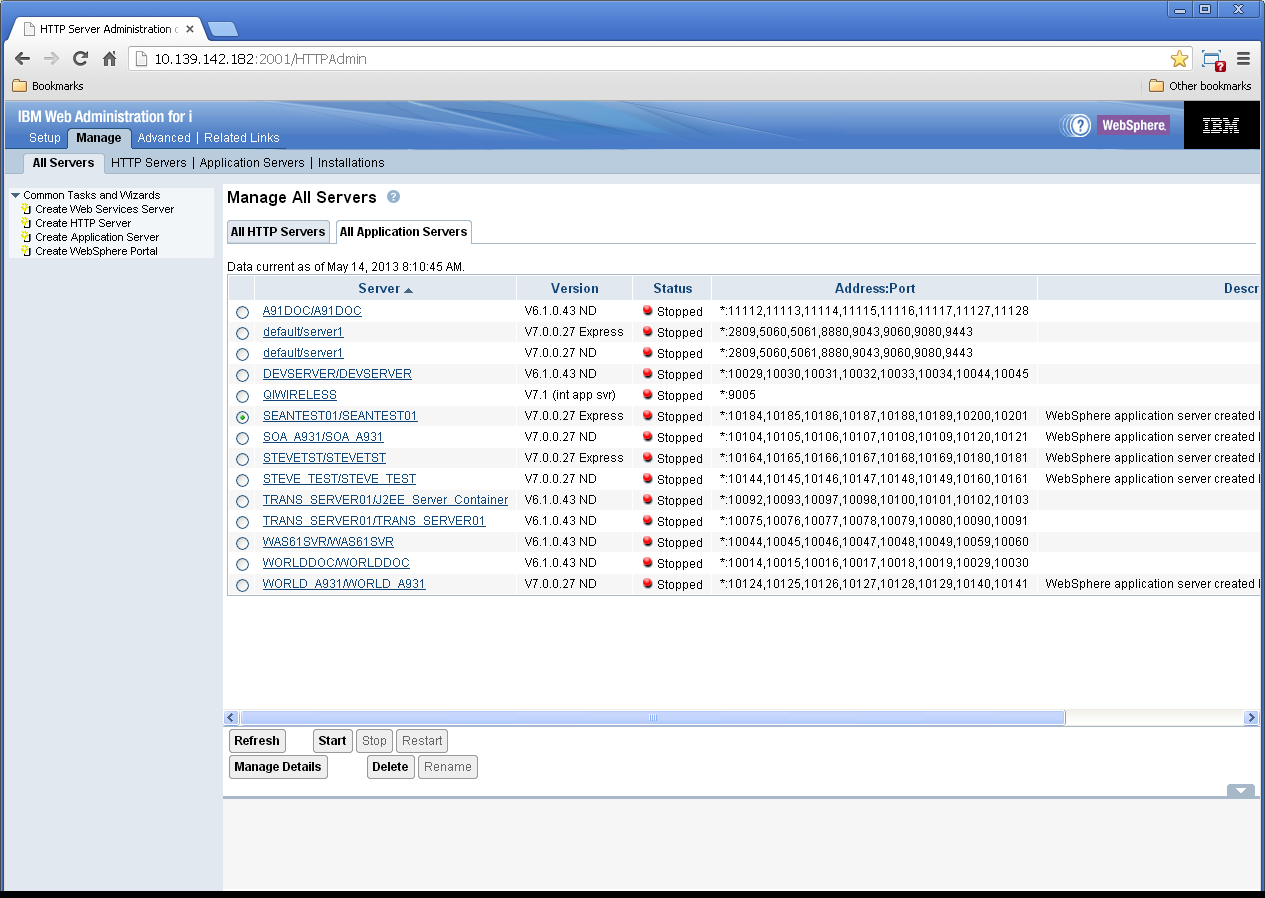Click the red status icon for A91DOC/A91DOC
This screenshot has height=898, width=1265.
[x=648, y=311]
